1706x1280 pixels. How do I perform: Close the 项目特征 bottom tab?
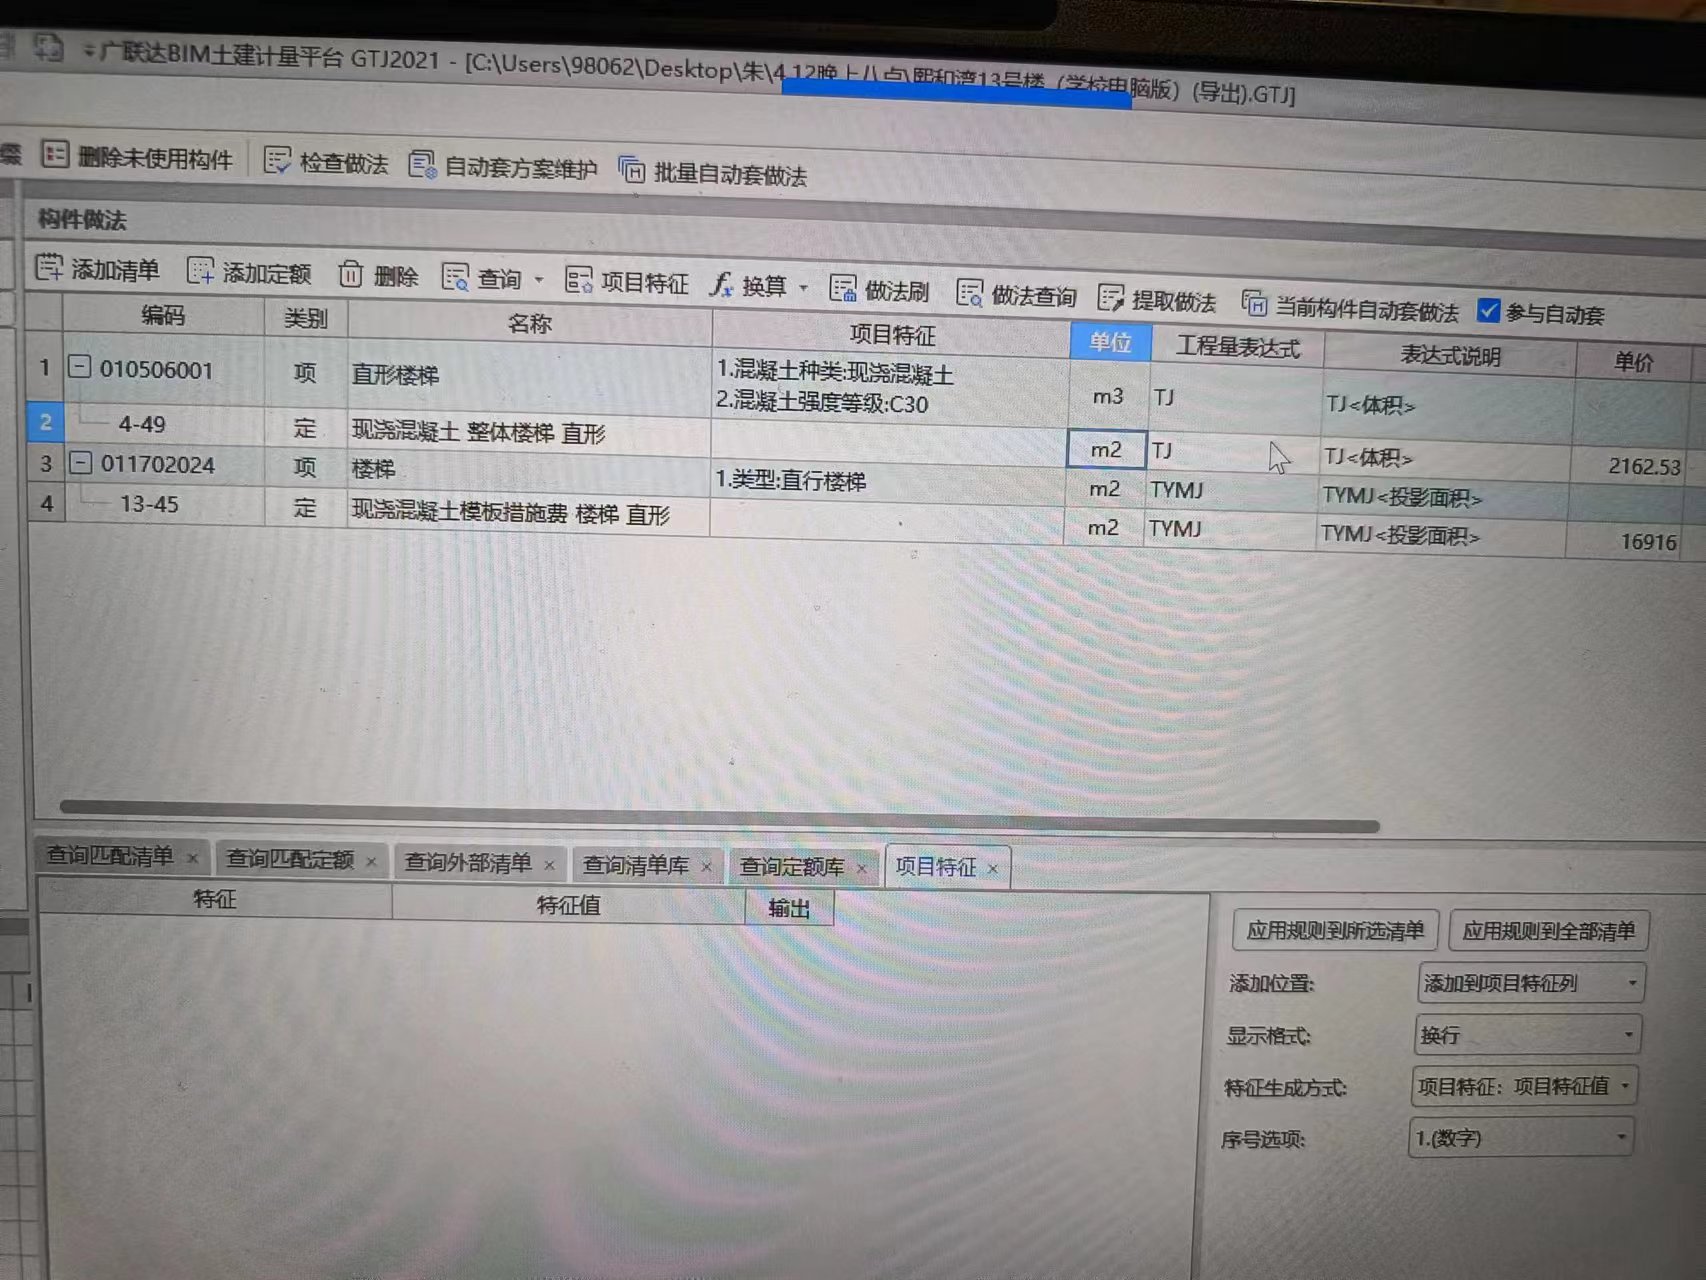[992, 869]
